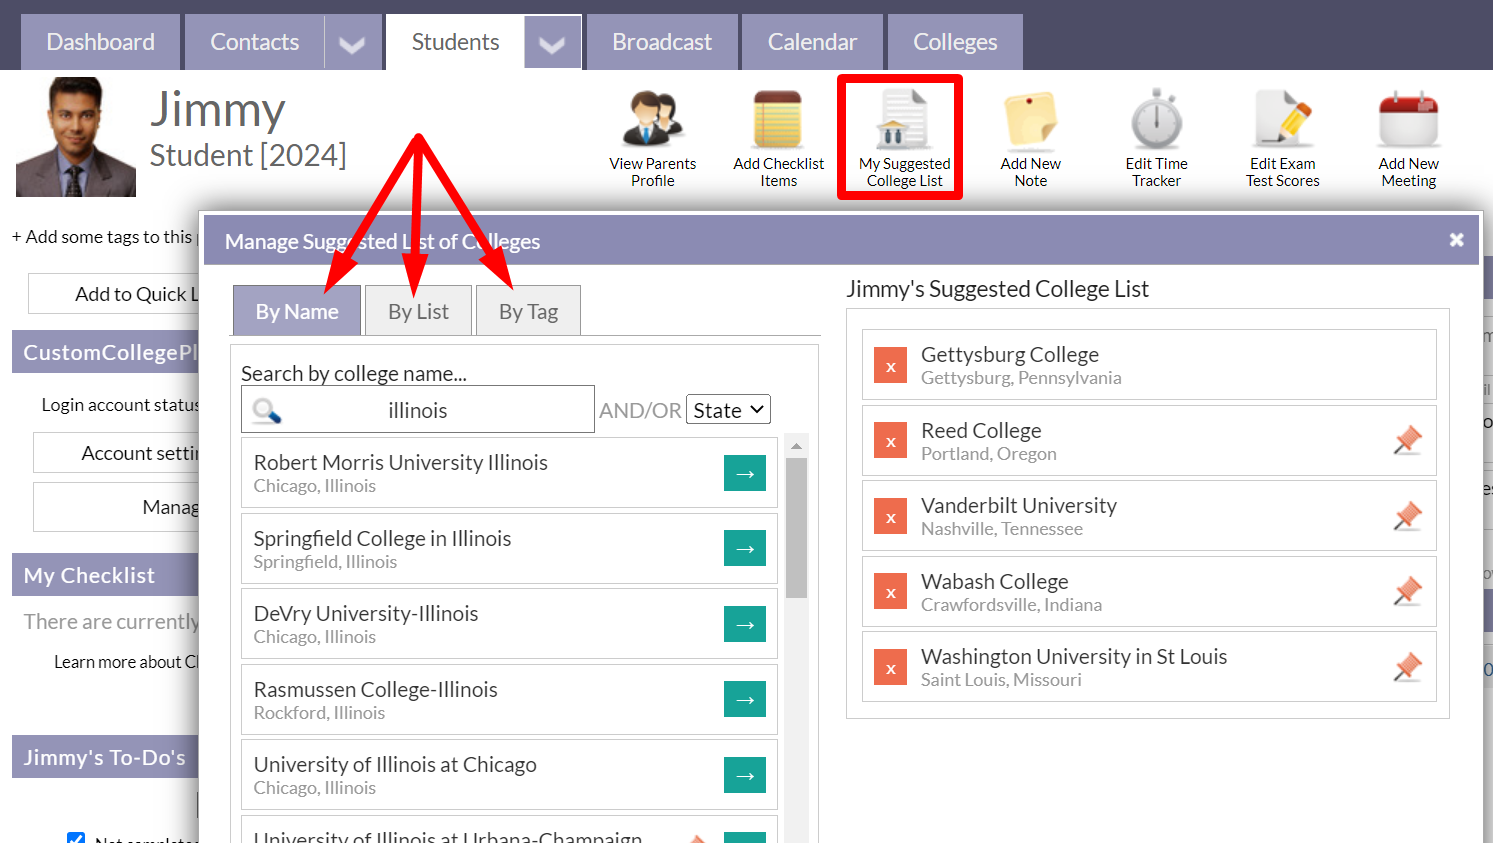
Task: Select Rasmussen College-Illinois name text
Action: tap(375, 689)
